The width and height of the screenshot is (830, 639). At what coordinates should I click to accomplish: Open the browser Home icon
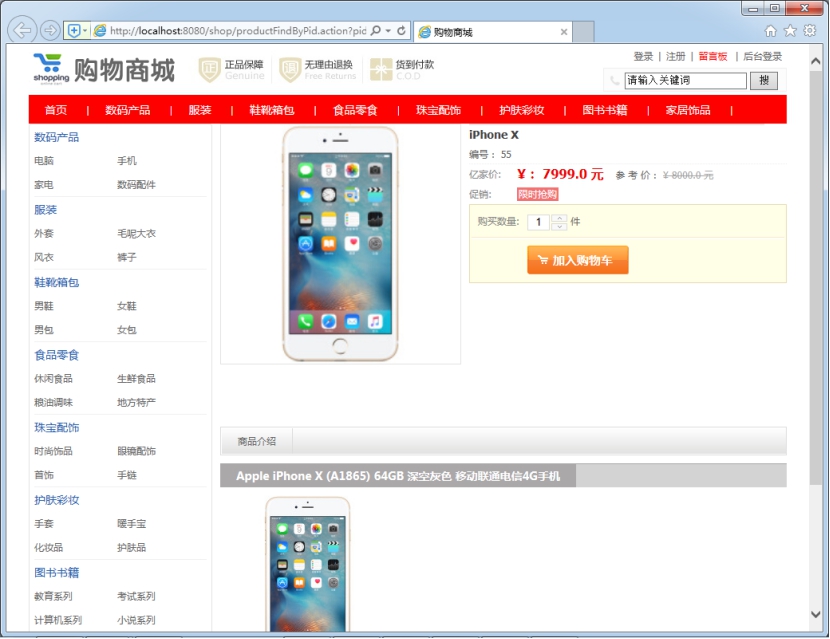(x=770, y=31)
